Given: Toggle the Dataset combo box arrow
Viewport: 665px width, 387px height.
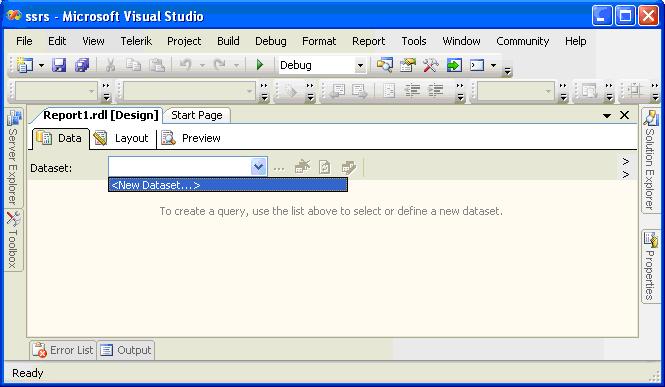Looking at the screenshot, I should (x=258, y=167).
